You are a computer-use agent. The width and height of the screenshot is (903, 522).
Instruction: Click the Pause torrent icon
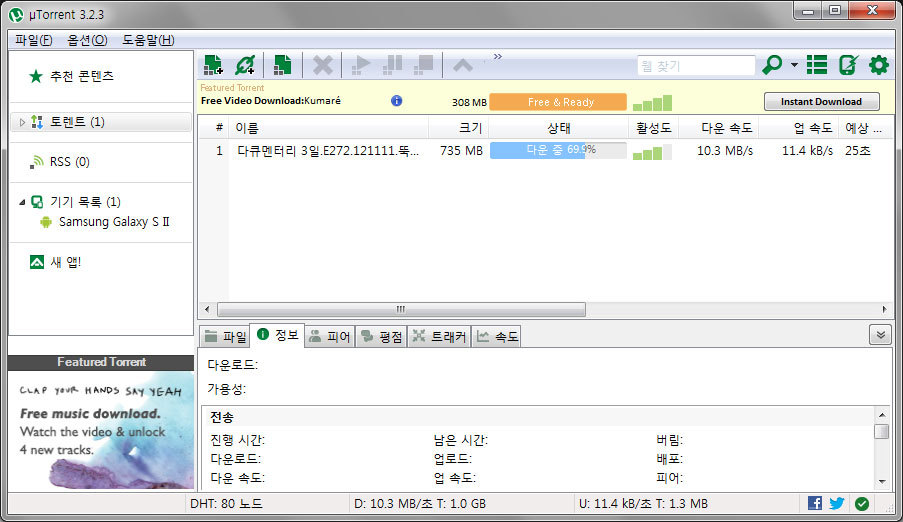click(392, 65)
